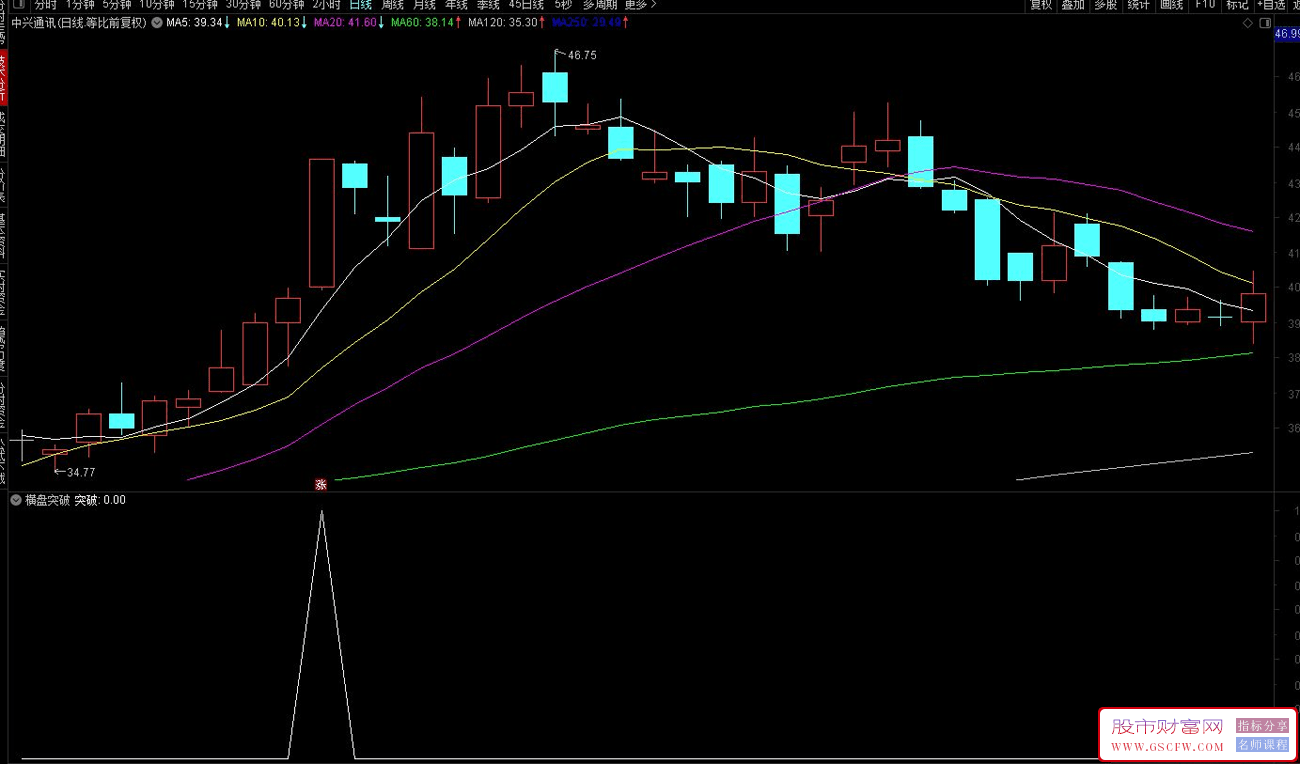The image size is (1300, 764).
Task: Select the 45日线 period tab
Action: pos(526,5)
